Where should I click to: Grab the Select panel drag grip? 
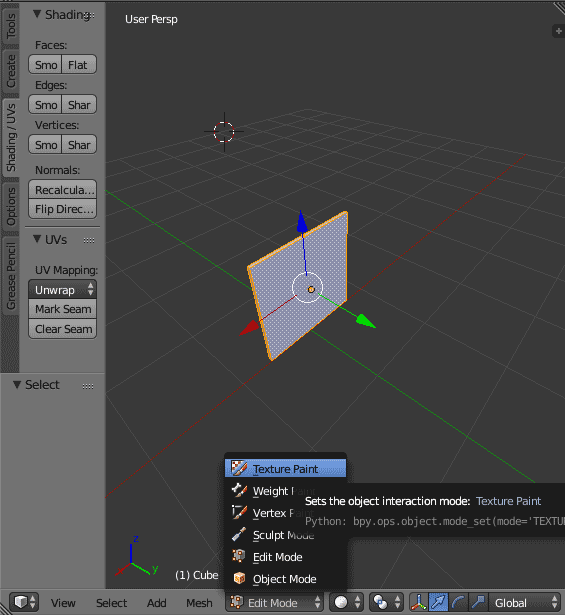88,386
